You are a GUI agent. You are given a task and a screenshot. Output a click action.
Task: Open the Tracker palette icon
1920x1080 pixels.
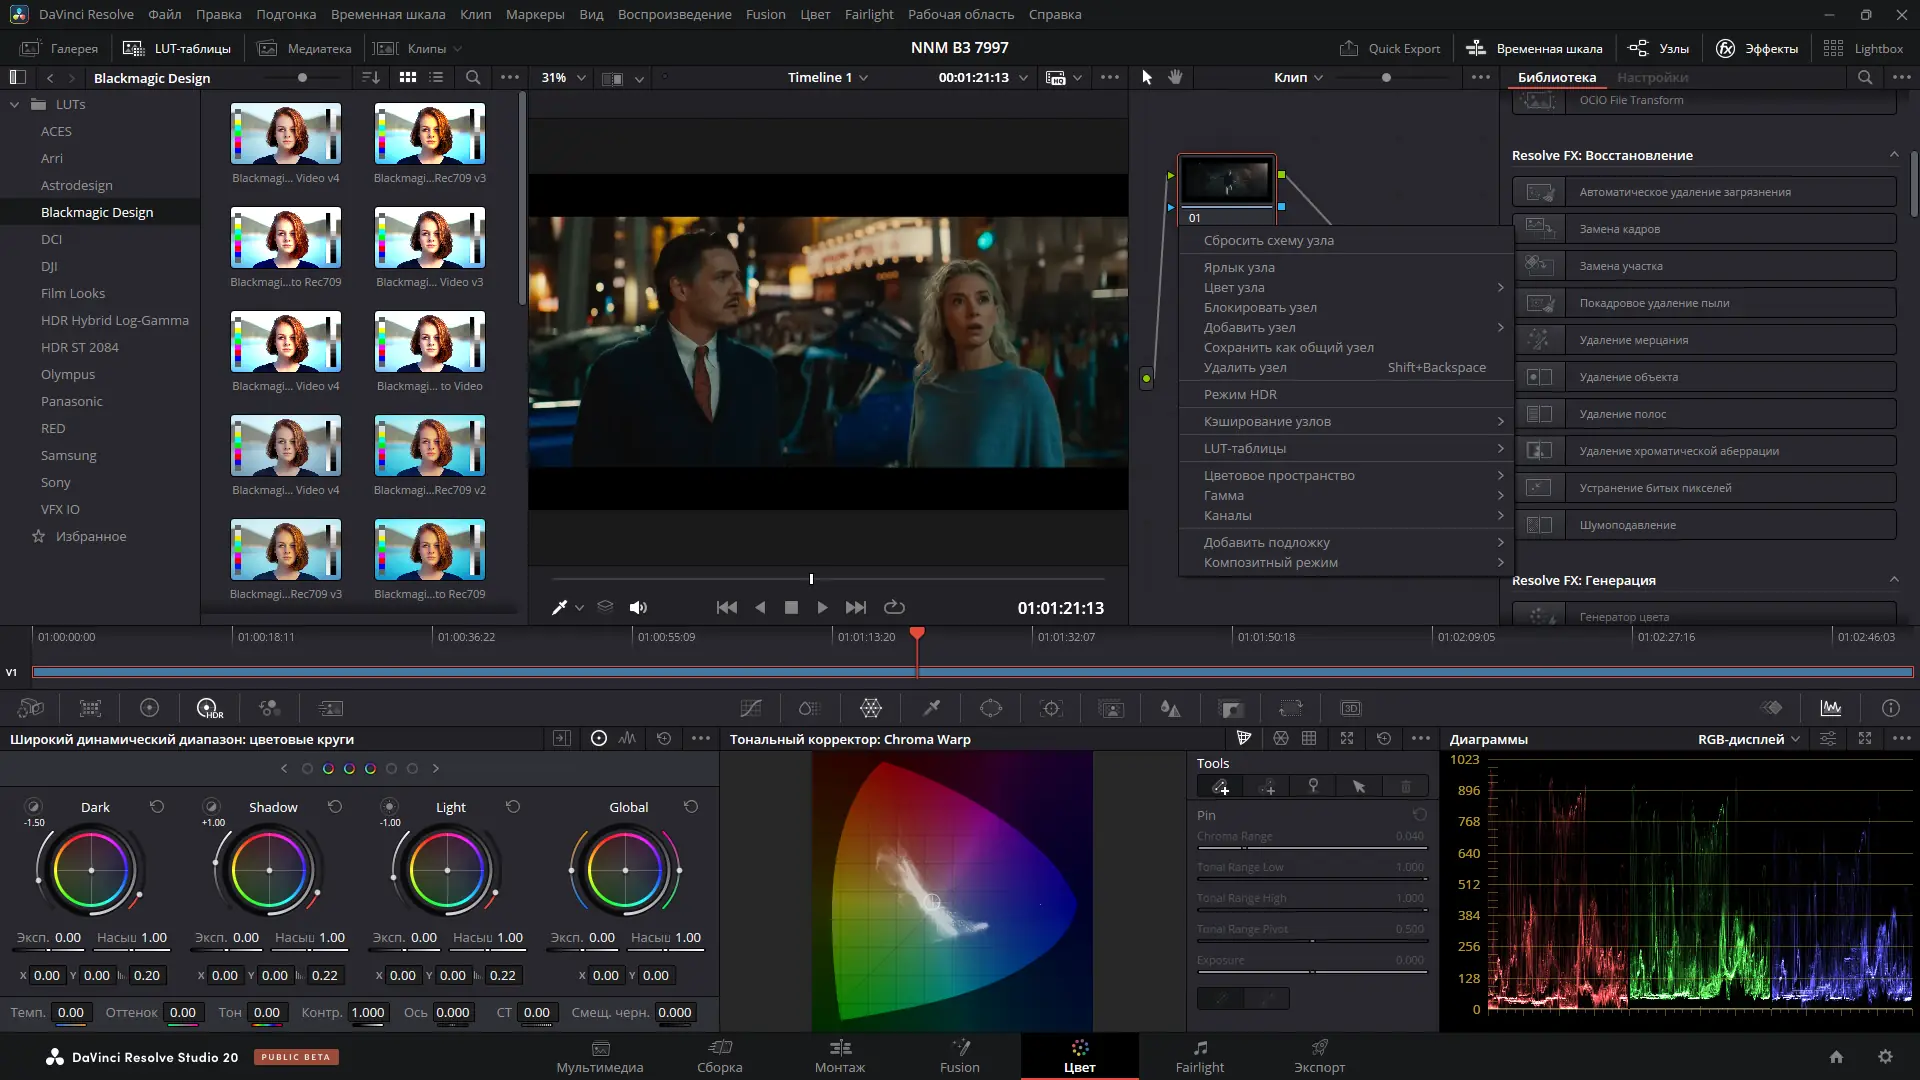click(1051, 708)
